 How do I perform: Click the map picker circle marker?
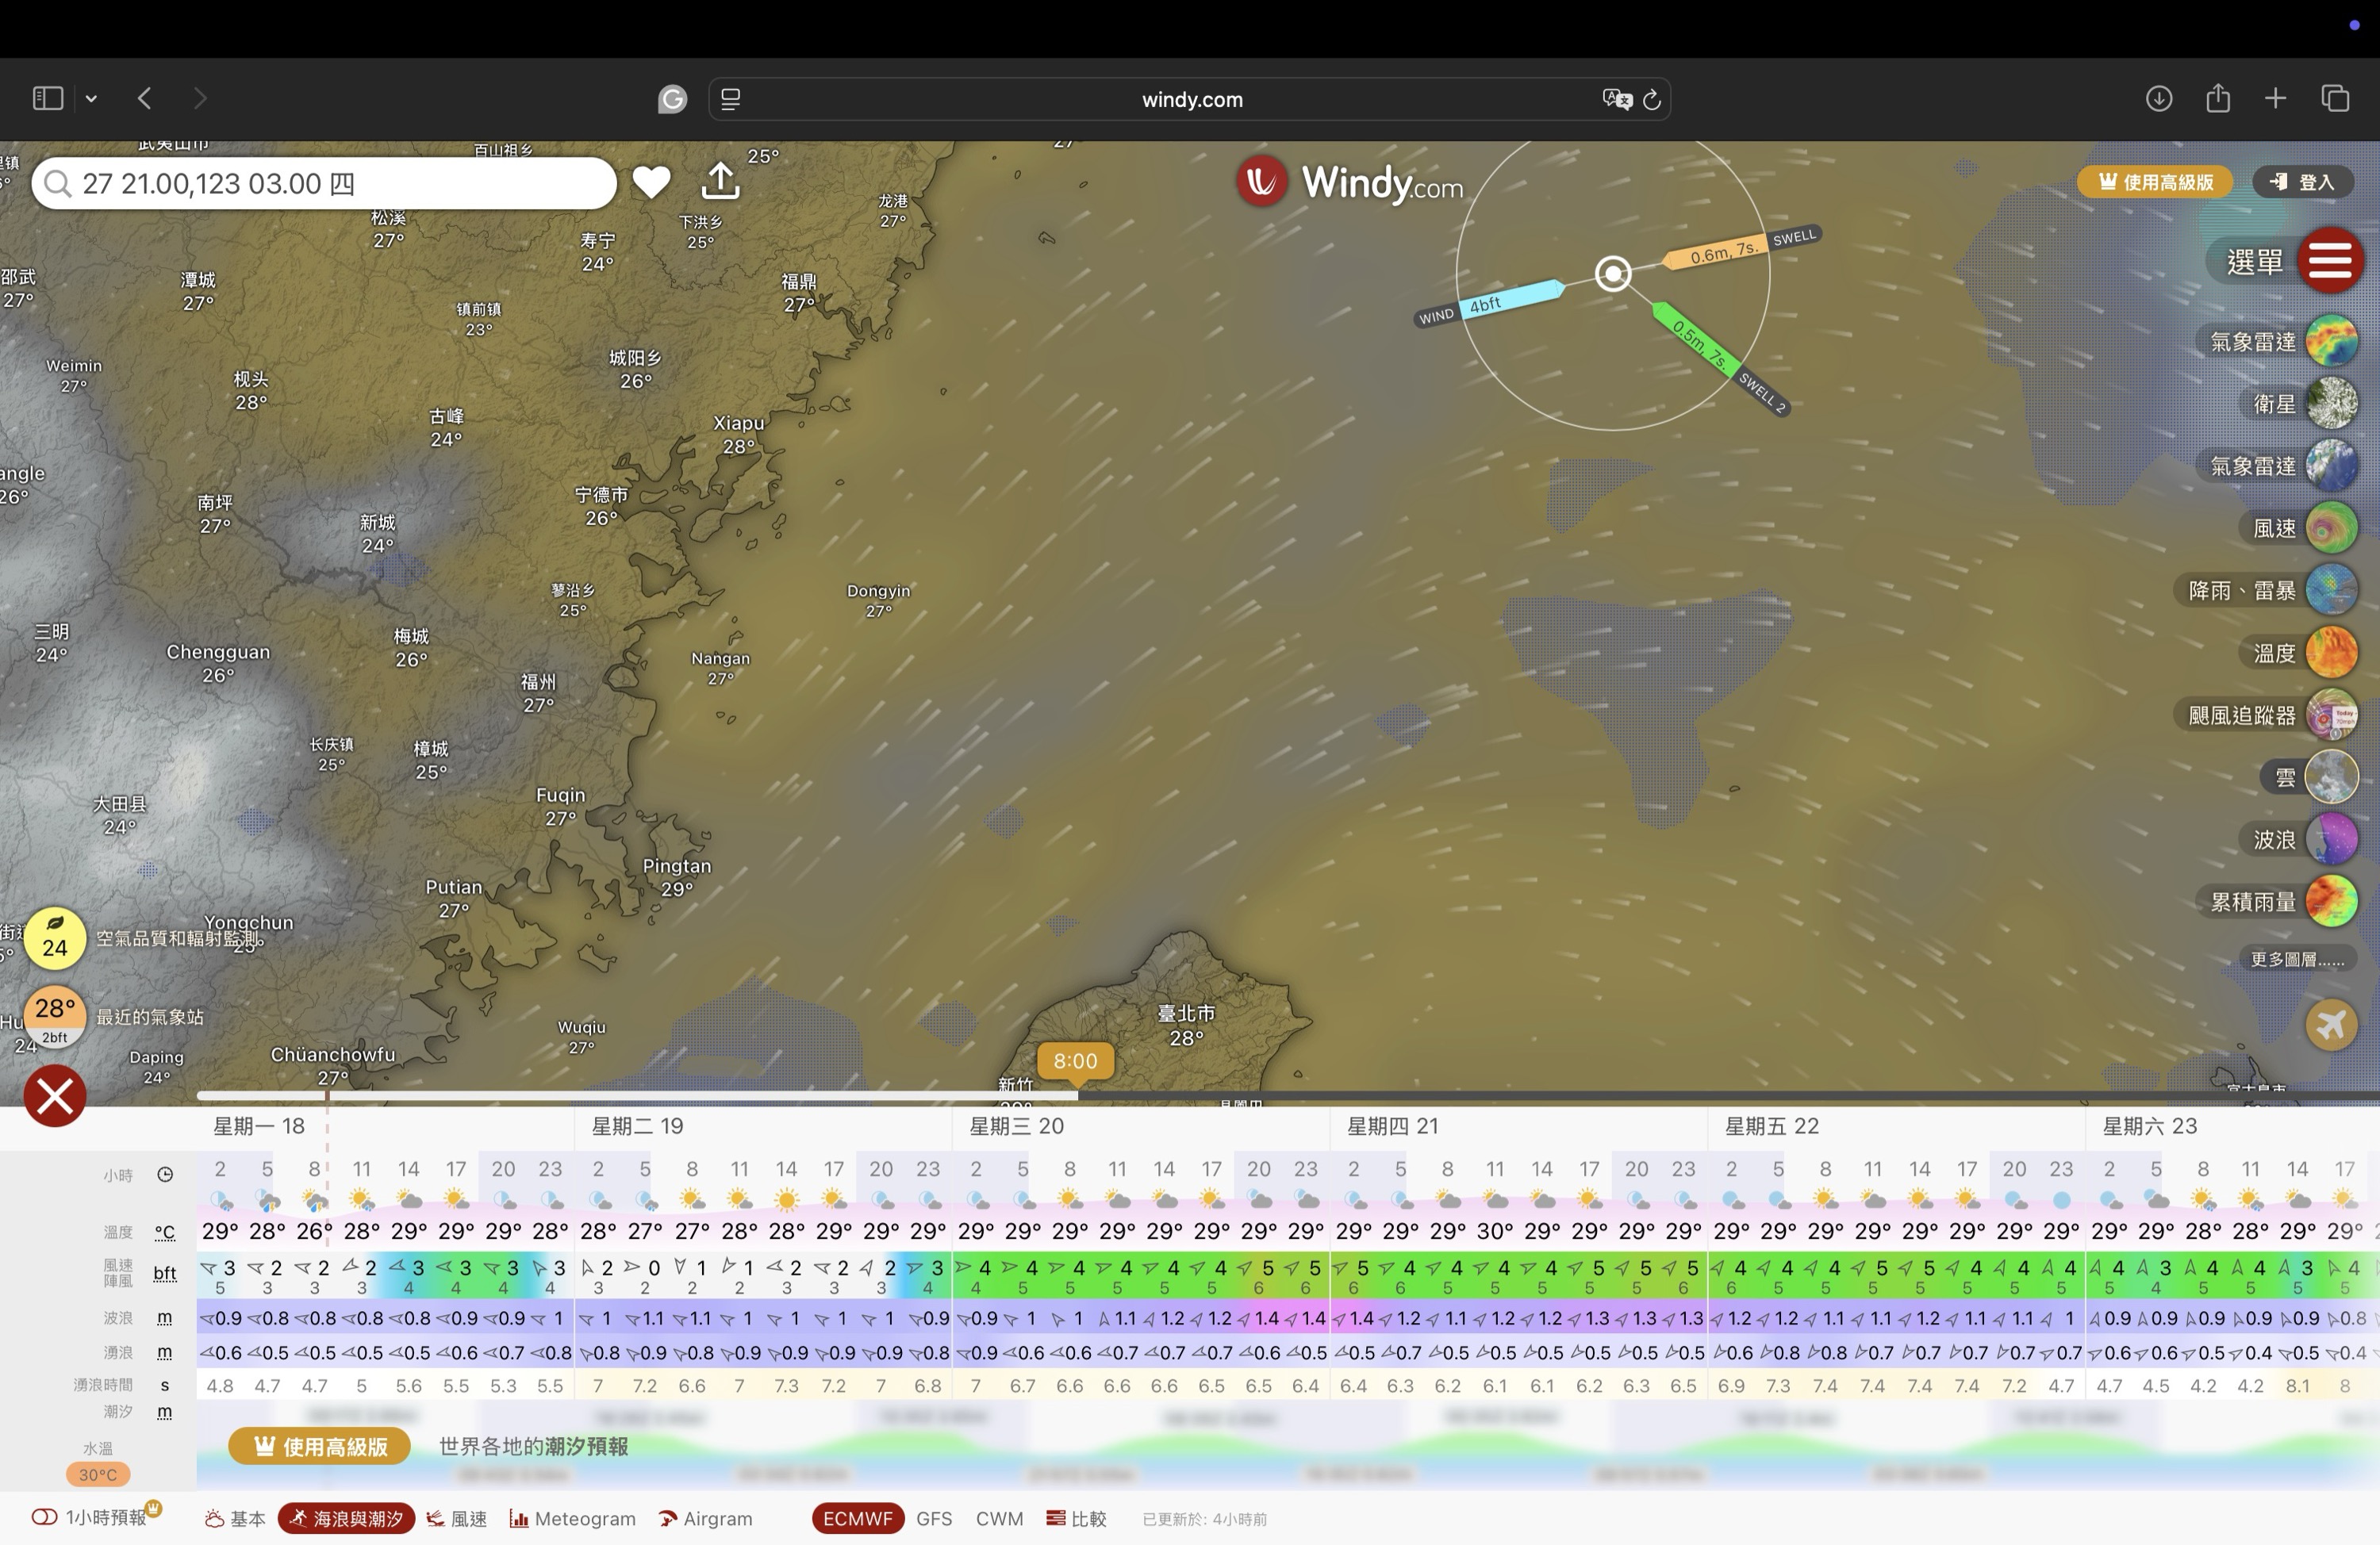tap(1613, 273)
